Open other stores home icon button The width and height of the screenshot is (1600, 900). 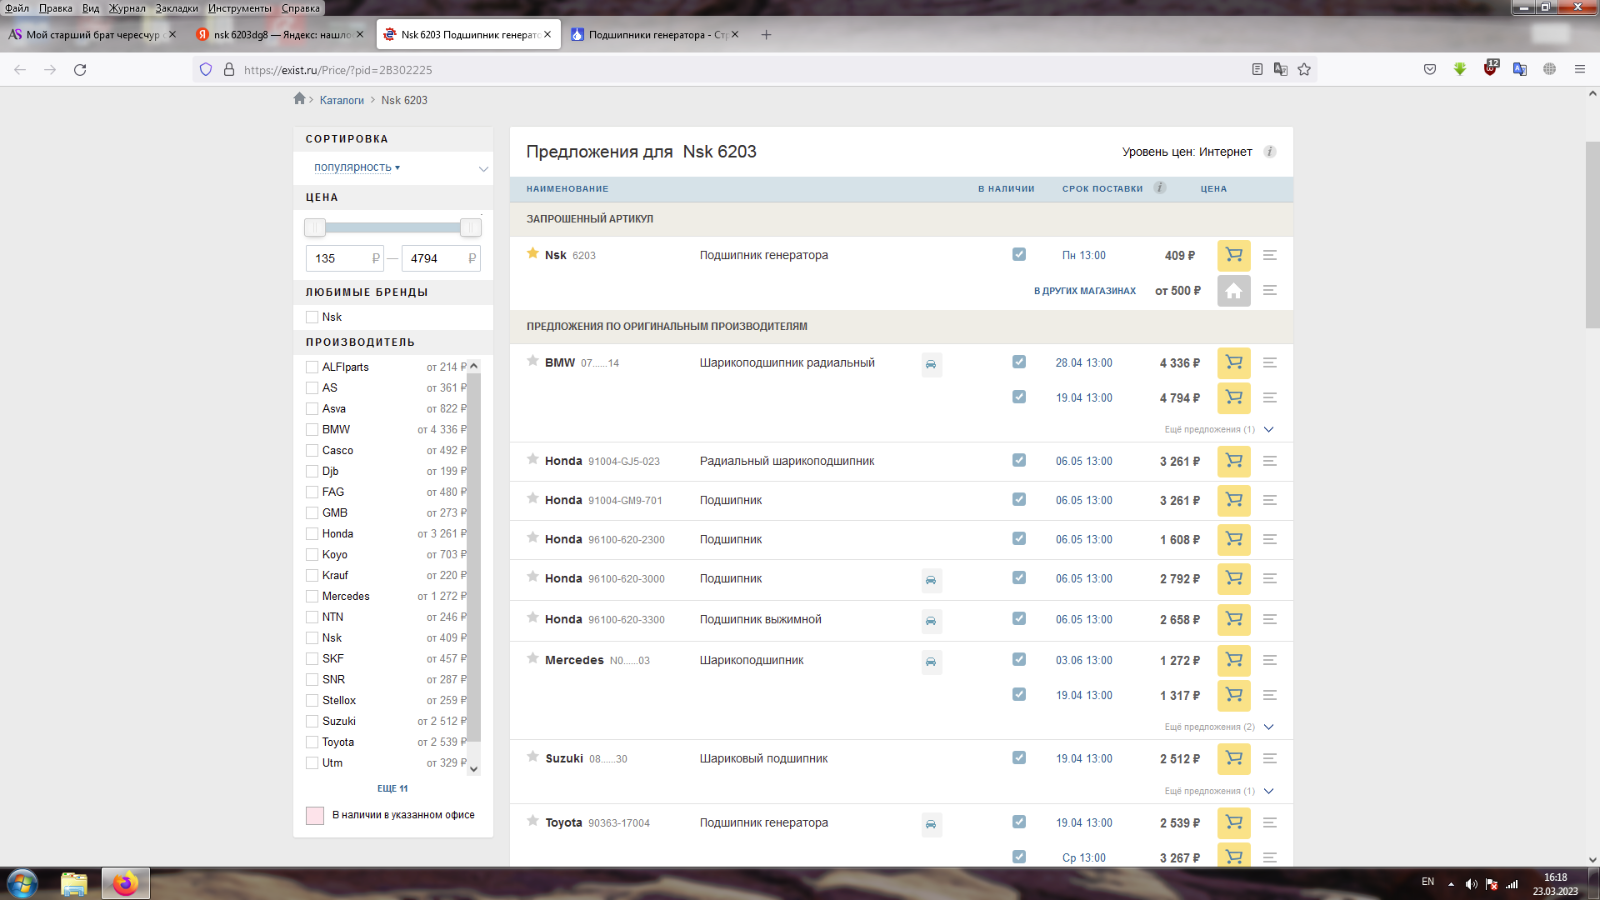(x=1234, y=291)
